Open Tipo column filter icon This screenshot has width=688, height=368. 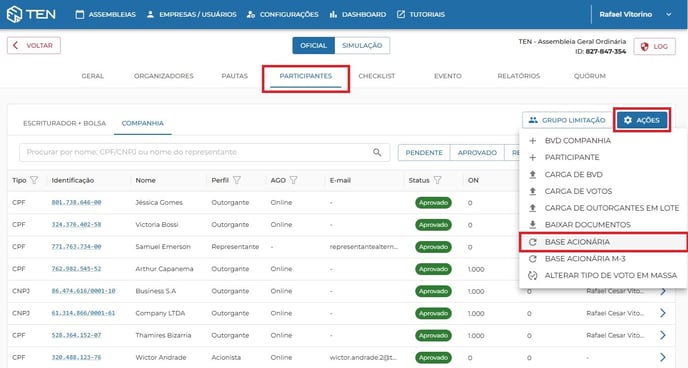pyautogui.click(x=34, y=180)
